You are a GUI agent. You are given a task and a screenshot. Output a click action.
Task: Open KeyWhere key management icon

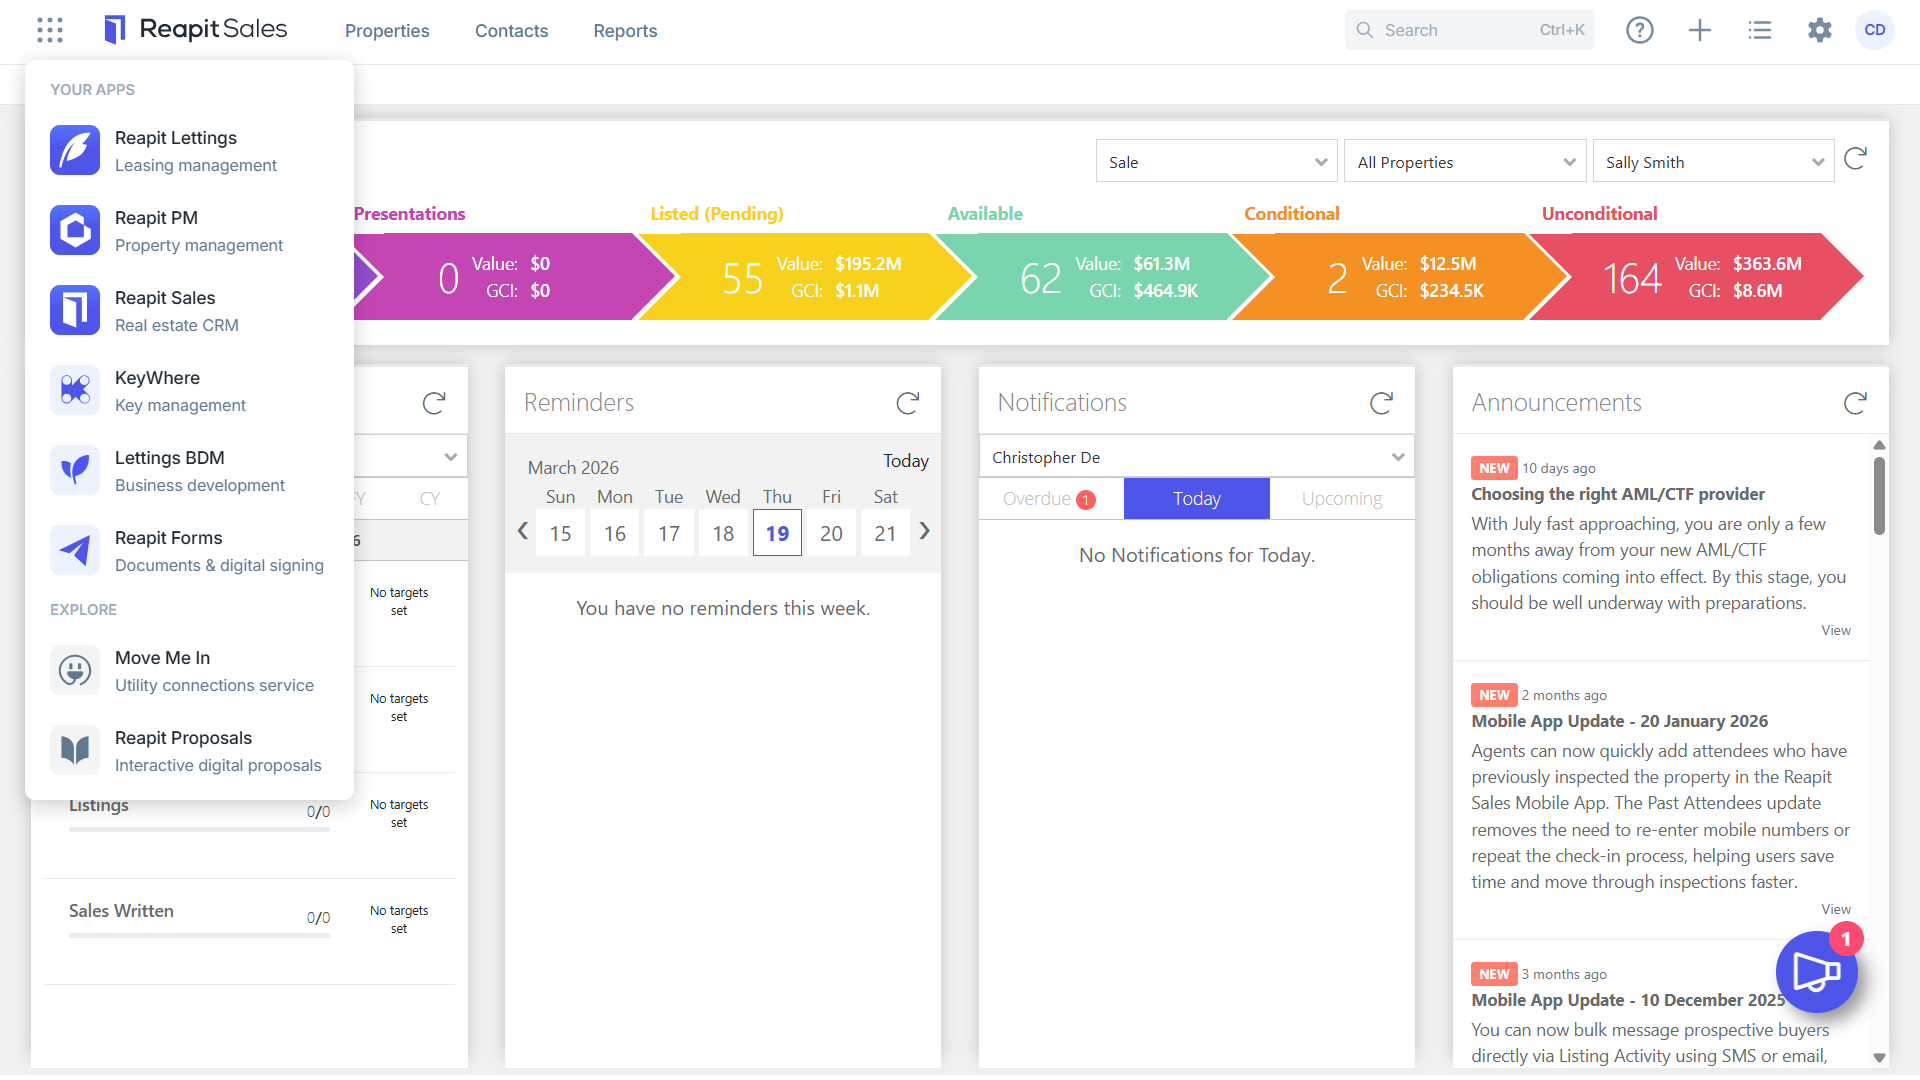coord(75,390)
